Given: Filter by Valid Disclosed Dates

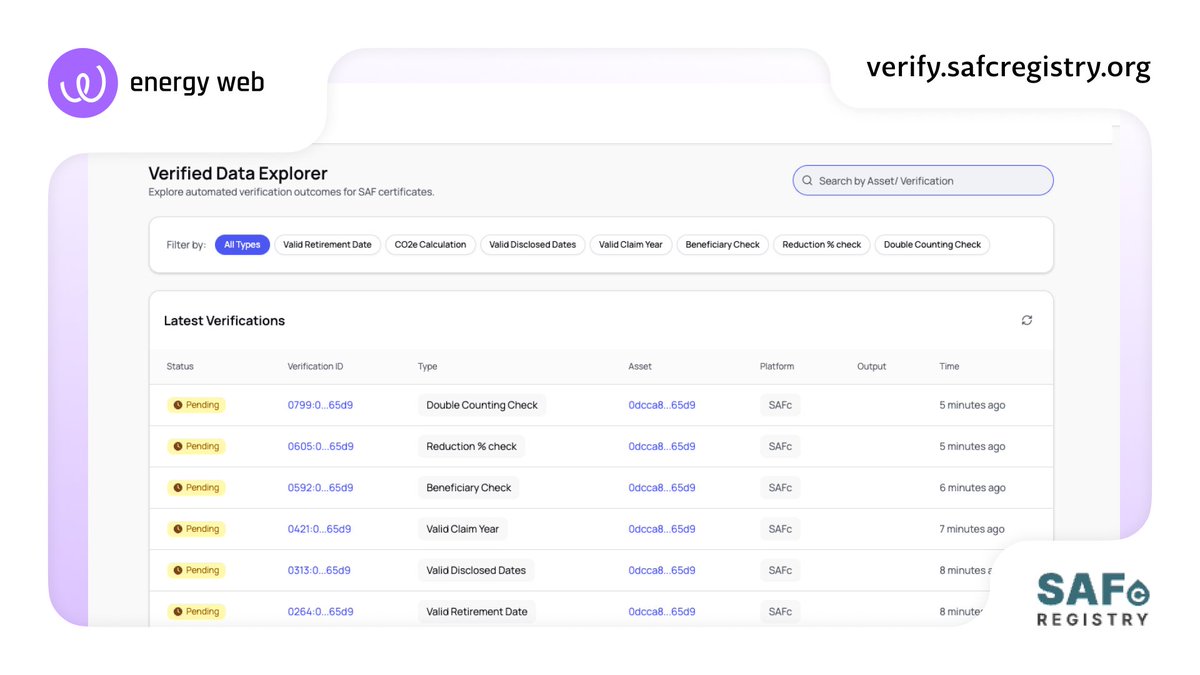Looking at the screenshot, I should coord(532,244).
